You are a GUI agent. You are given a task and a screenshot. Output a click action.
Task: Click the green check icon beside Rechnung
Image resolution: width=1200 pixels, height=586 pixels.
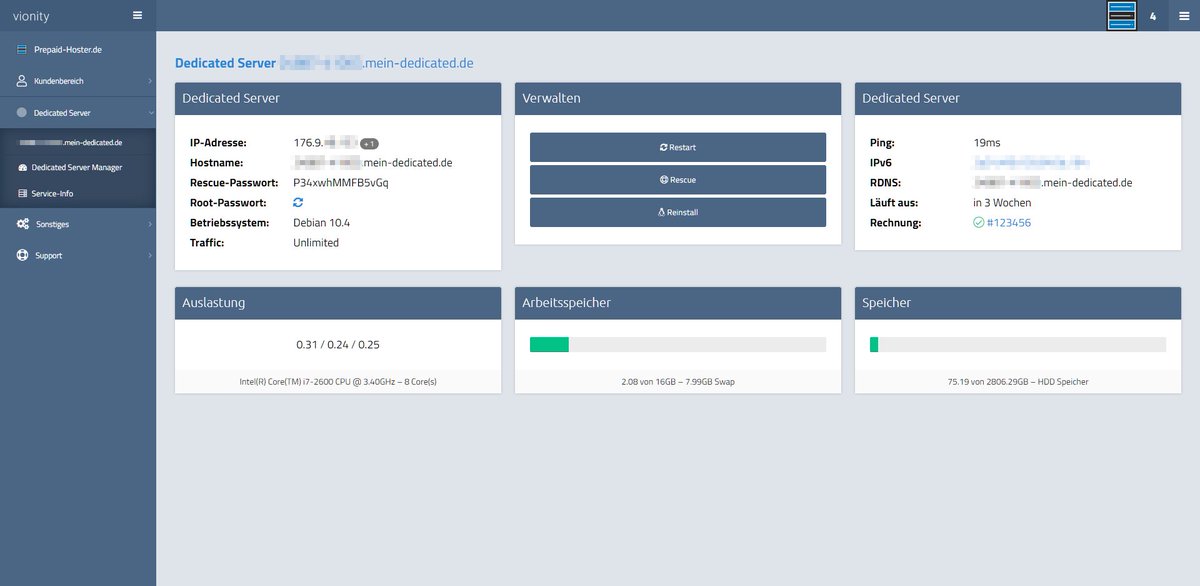(x=979, y=223)
